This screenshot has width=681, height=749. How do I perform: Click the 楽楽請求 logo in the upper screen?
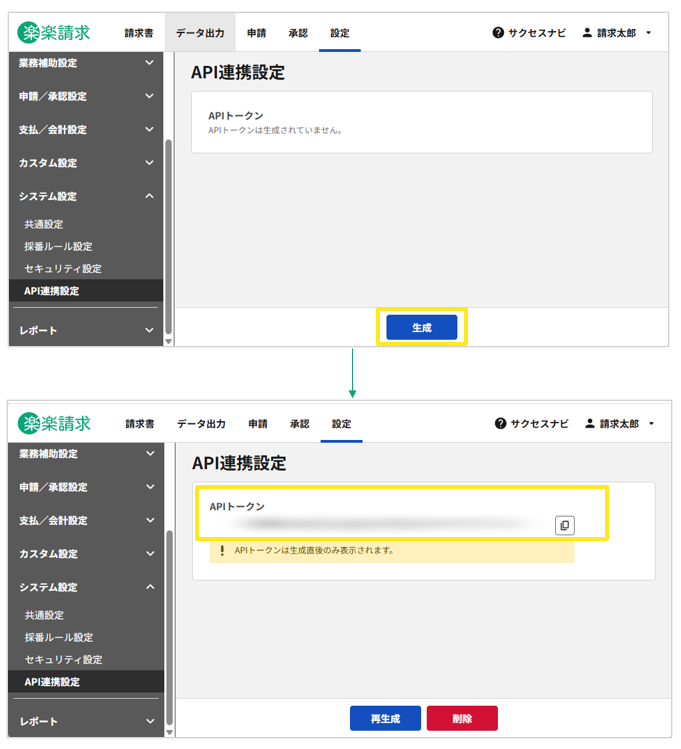tap(54, 32)
